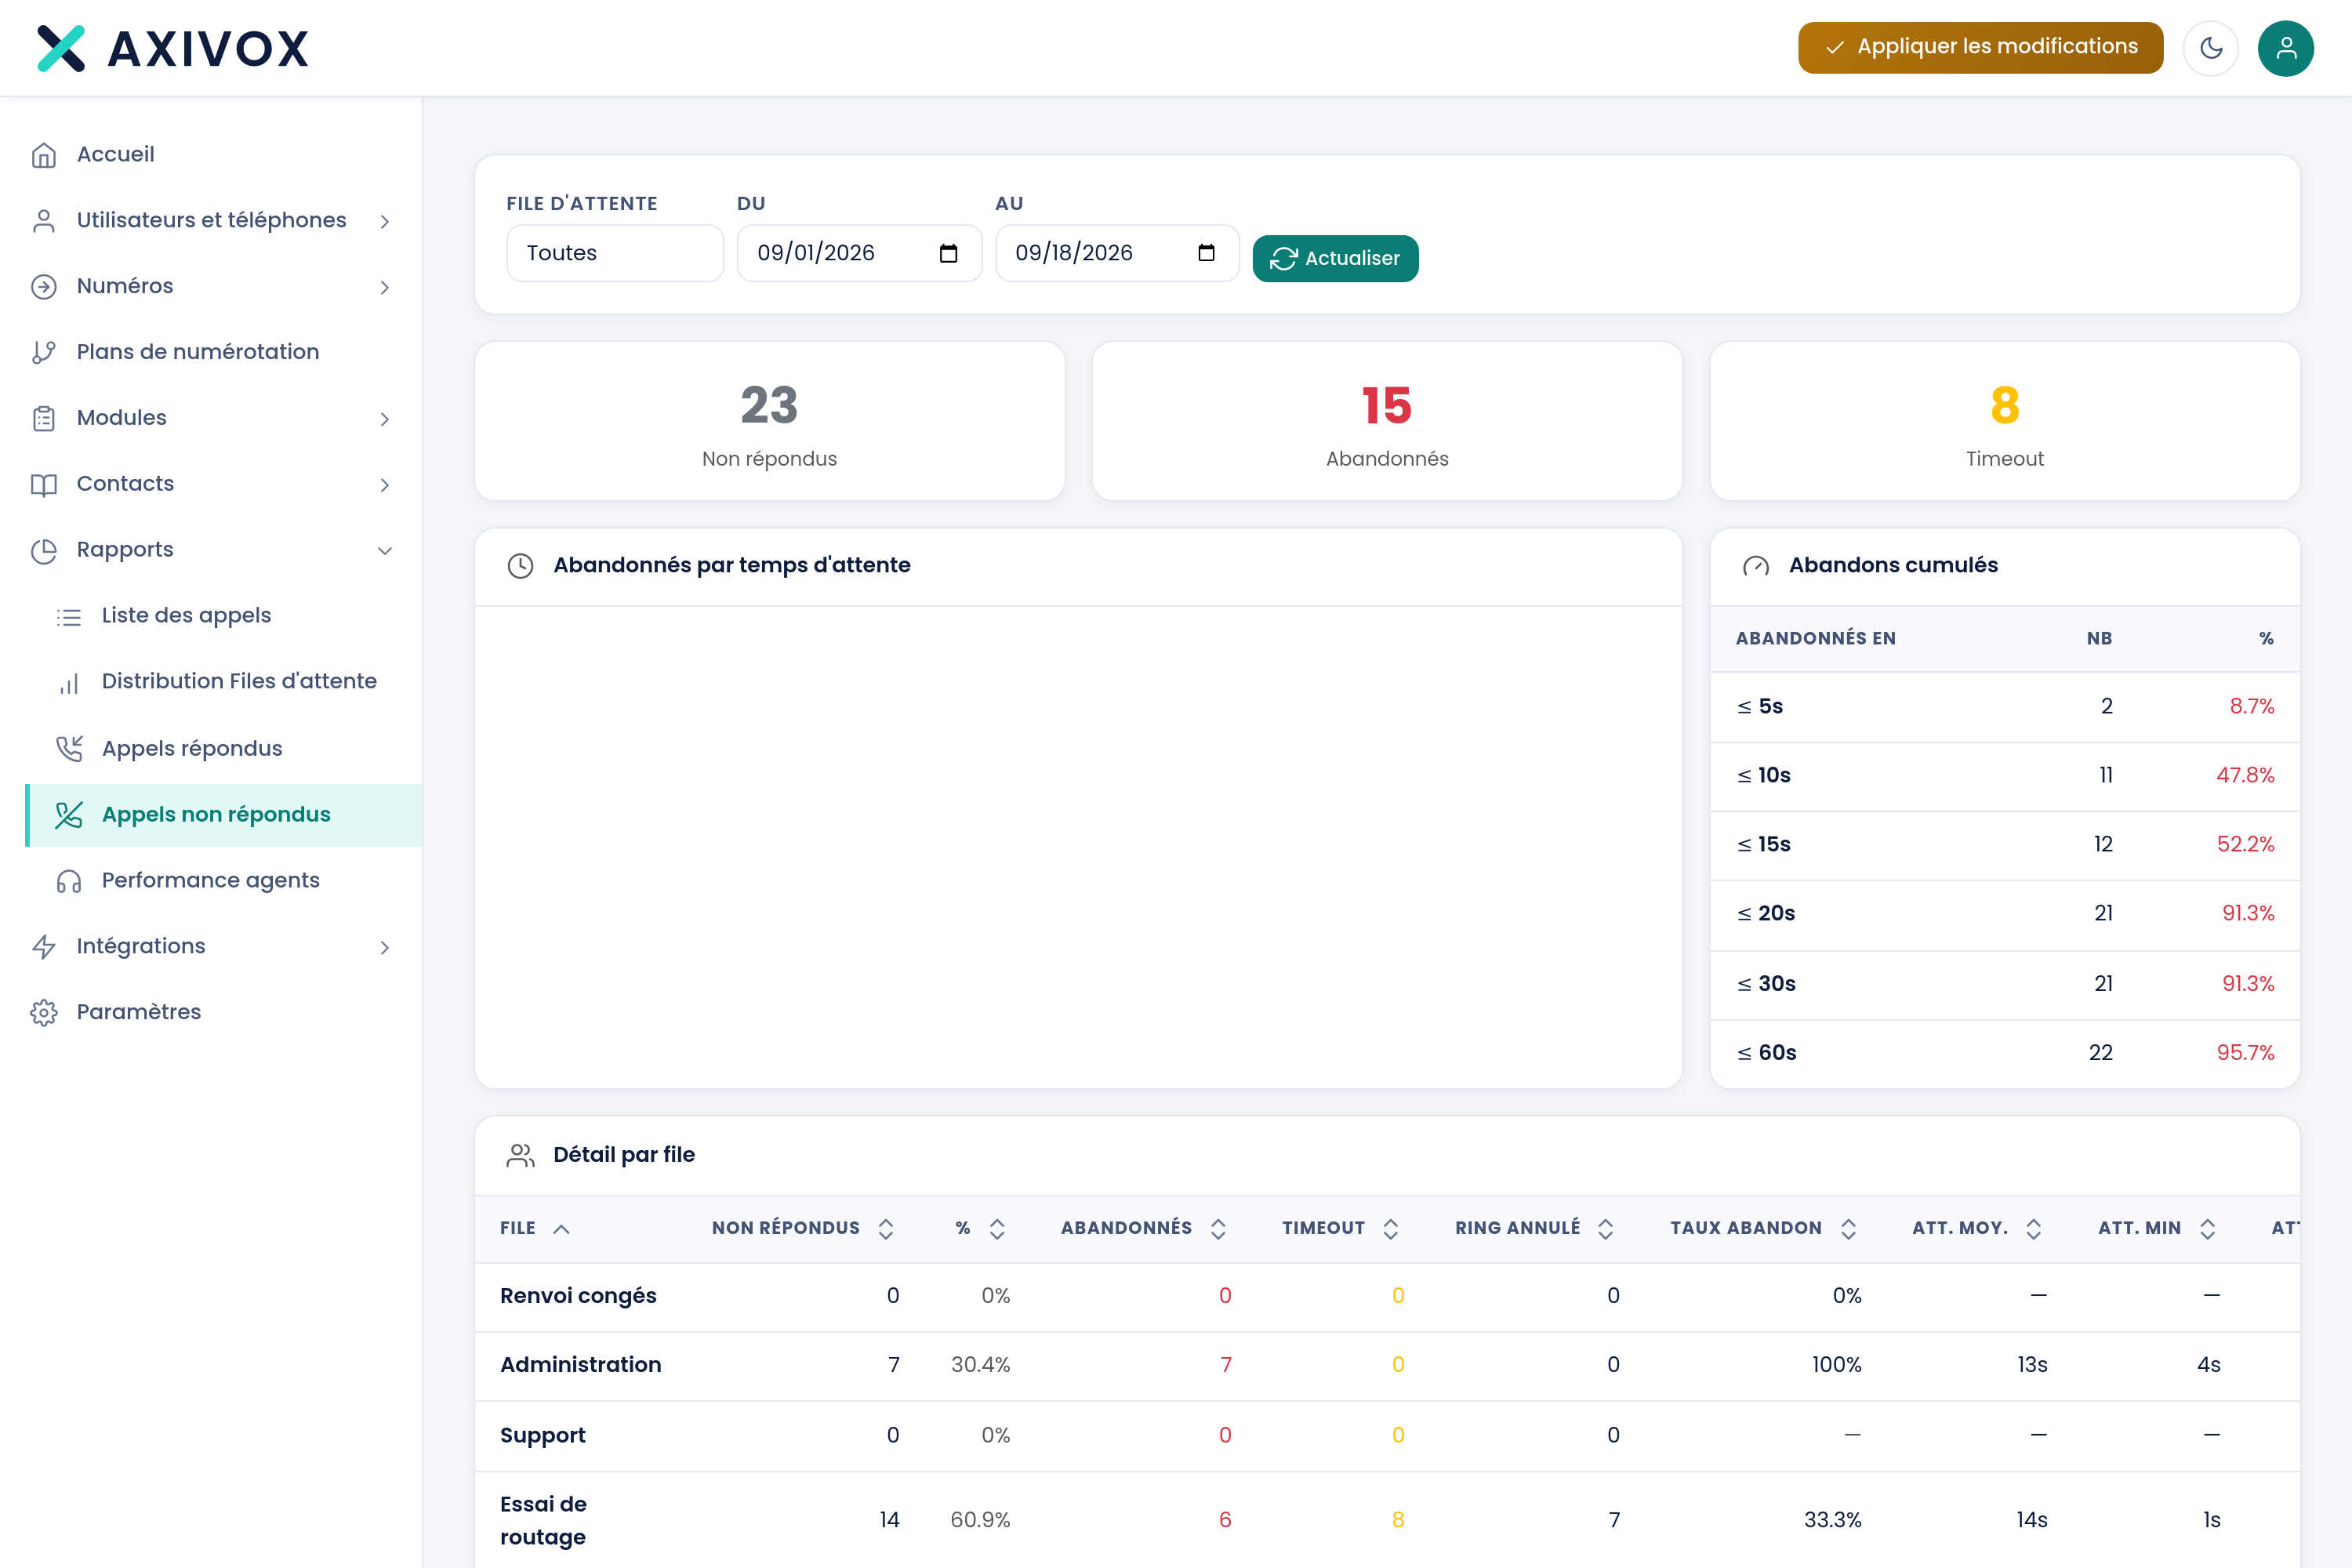The height and width of the screenshot is (1568, 2352).
Task: Click the lightning icon beside Intégrations
Action: click(44, 946)
